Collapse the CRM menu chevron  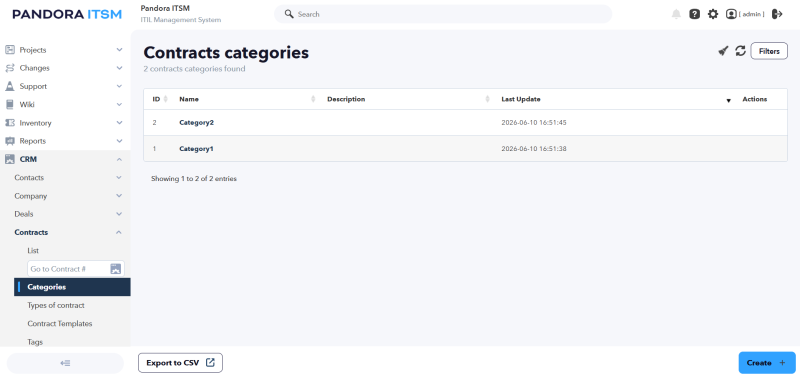click(x=119, y=159)
